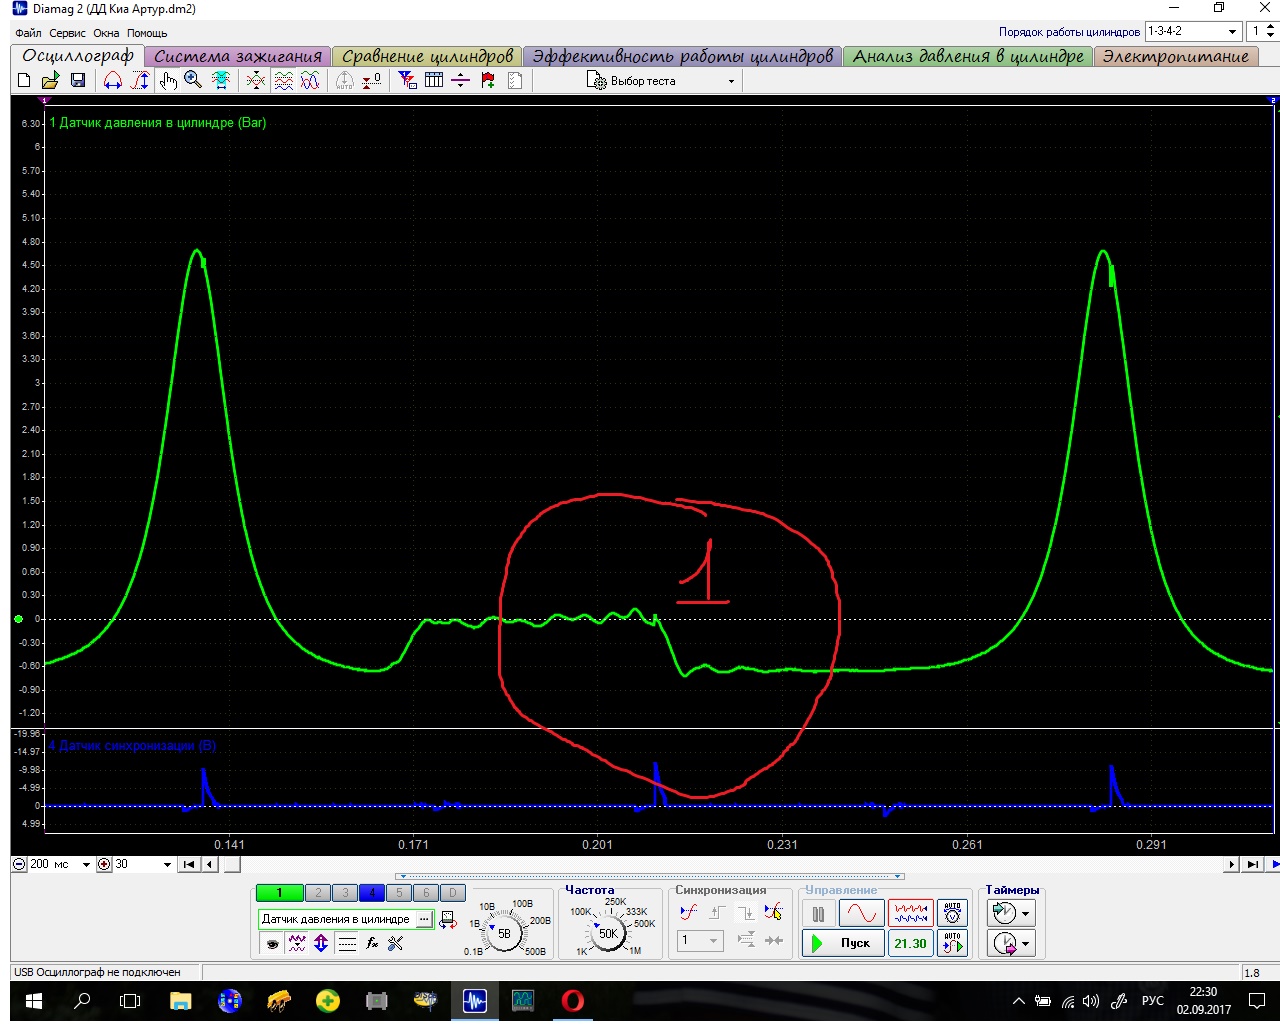The height and width of the screenshot is (1024, 1280).
Task: Toggle channel 3 button
Action: tap(345, 893)
